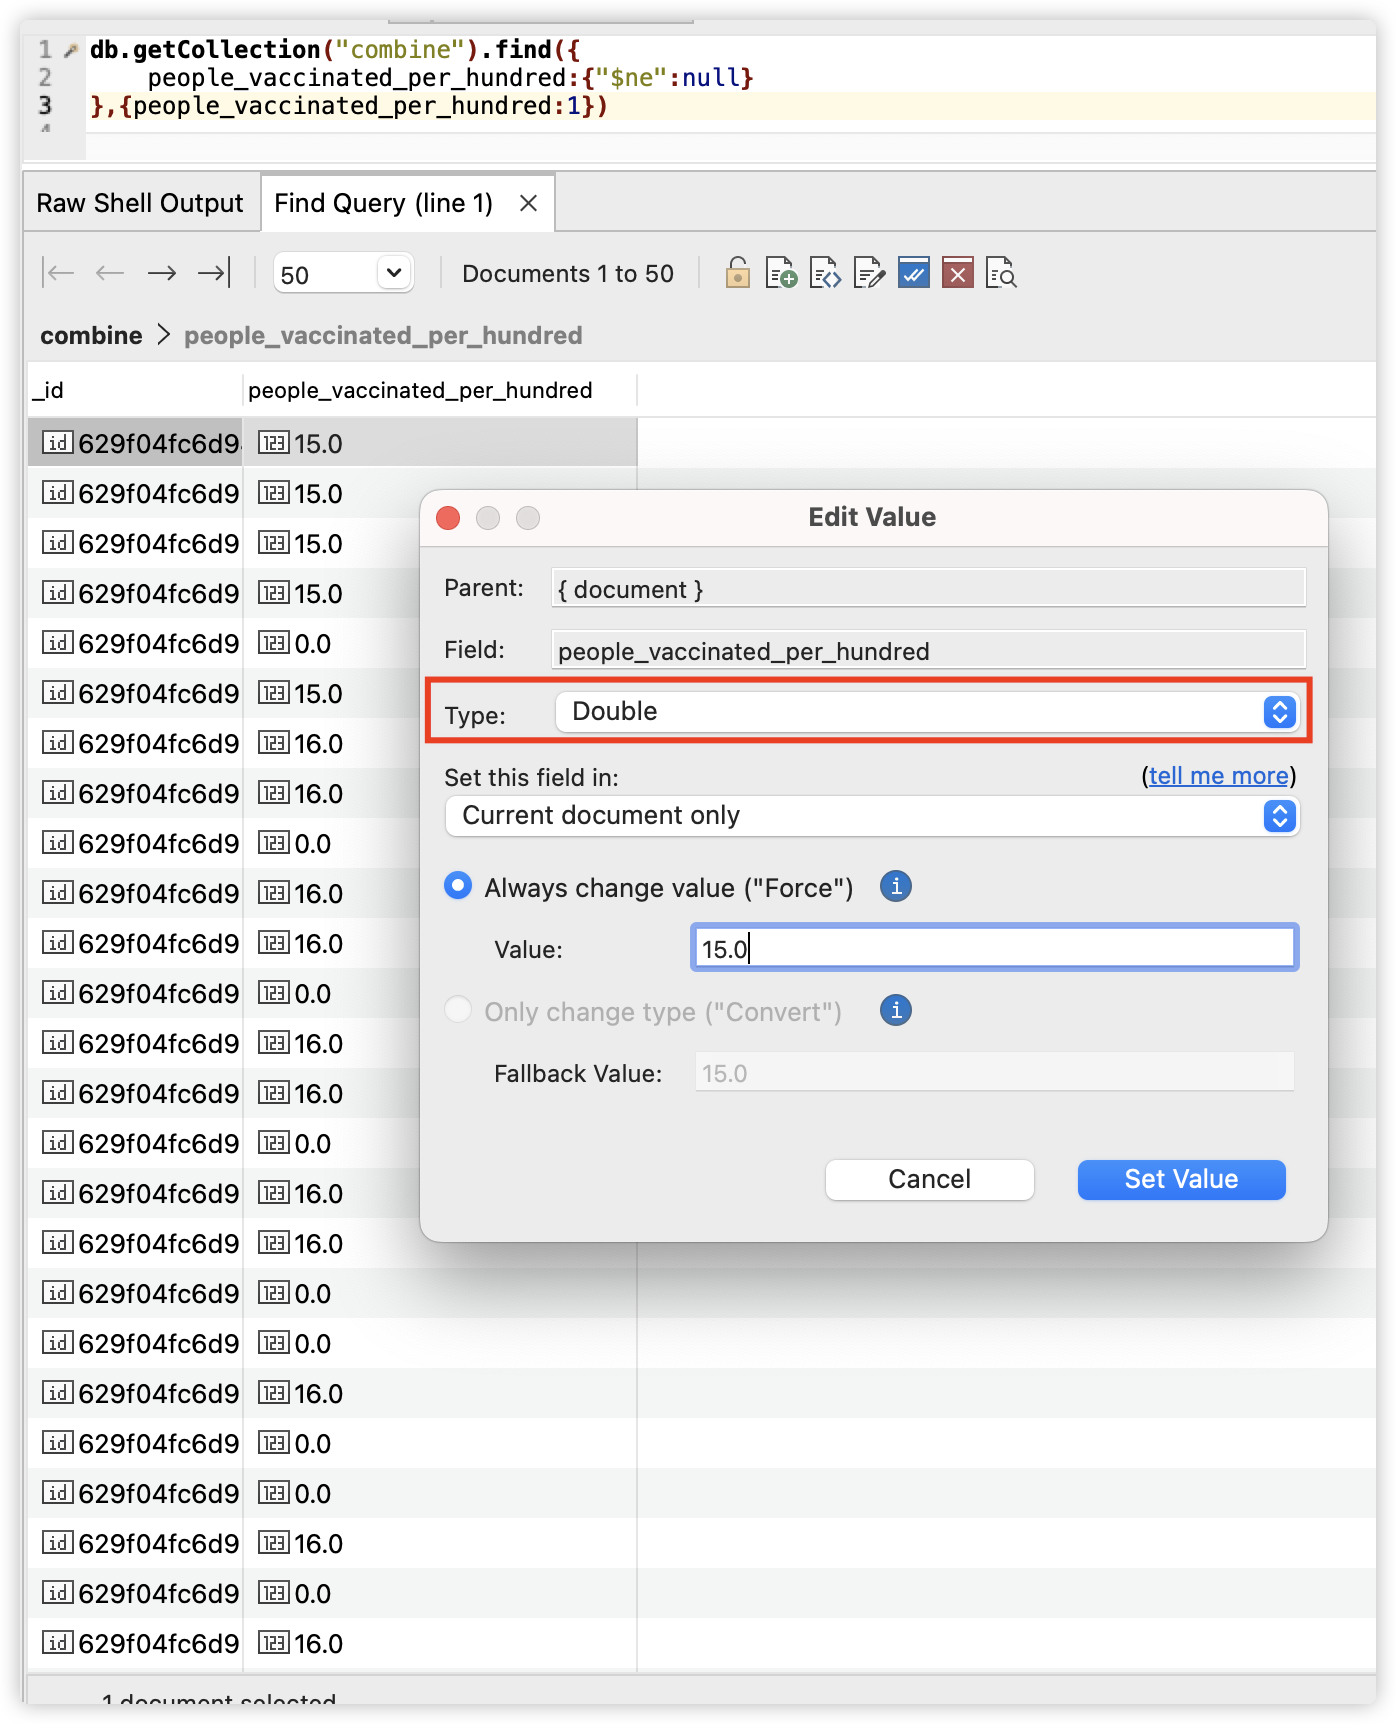Open the view document JSON icon
The height and width of the screenshot is (1724, 1396).
(825, 273)
